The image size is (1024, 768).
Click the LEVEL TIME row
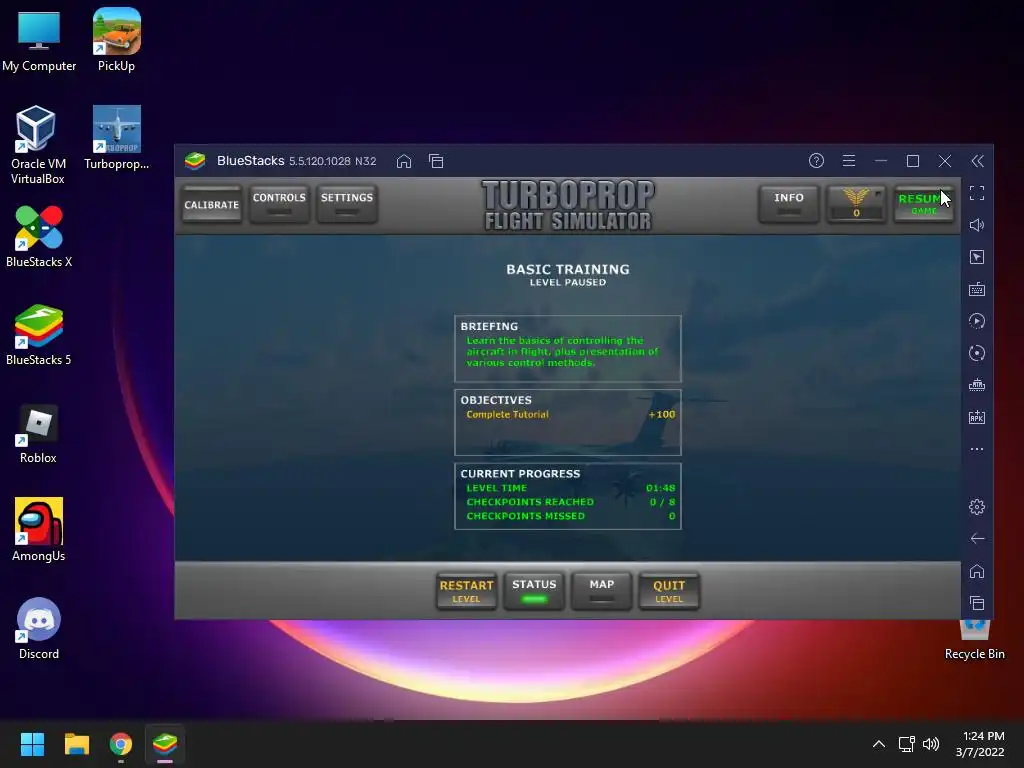point(571,488)
